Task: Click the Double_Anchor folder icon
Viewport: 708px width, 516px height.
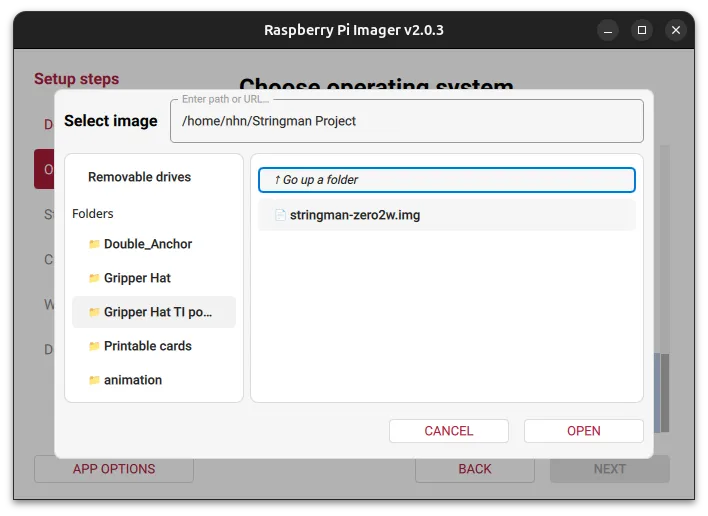Action: pos(94,244)
